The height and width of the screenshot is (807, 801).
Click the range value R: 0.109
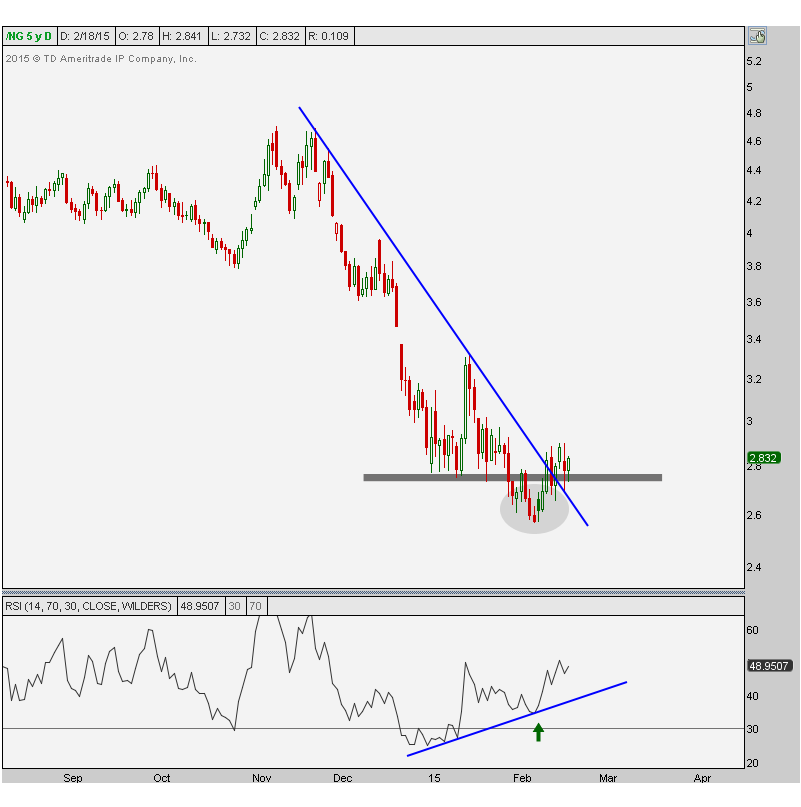(328, 36)
